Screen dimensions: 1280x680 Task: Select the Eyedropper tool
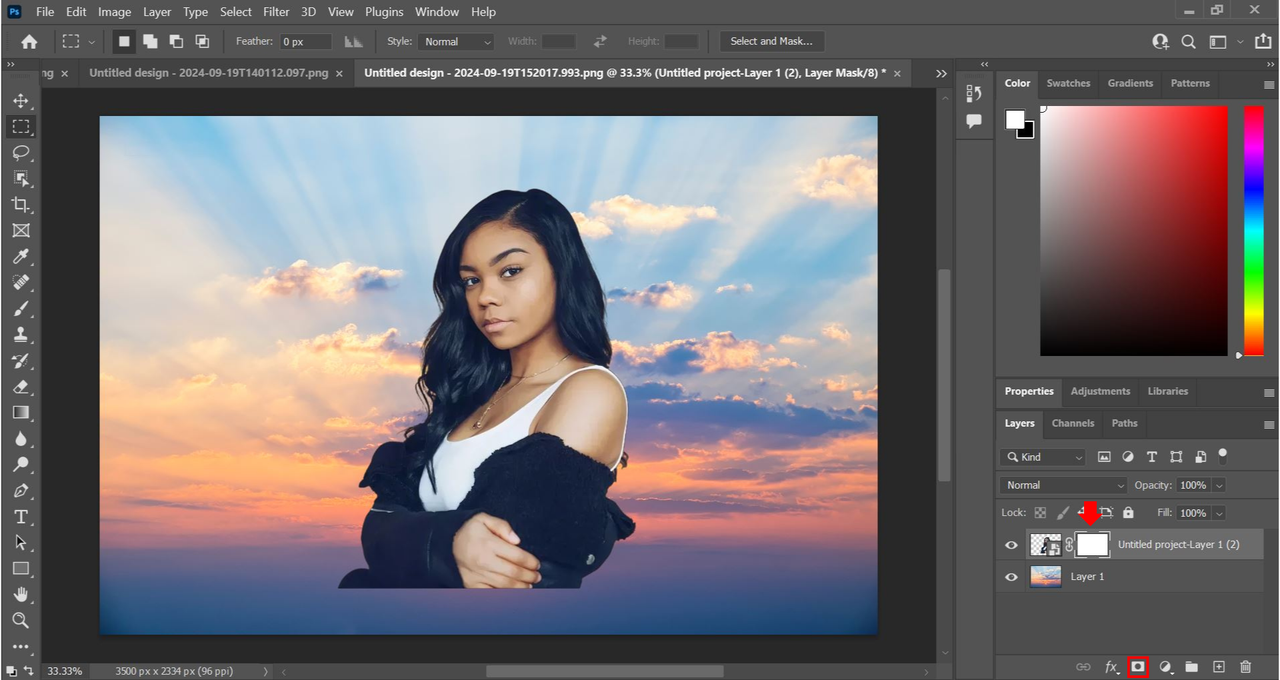pos(21,257)
